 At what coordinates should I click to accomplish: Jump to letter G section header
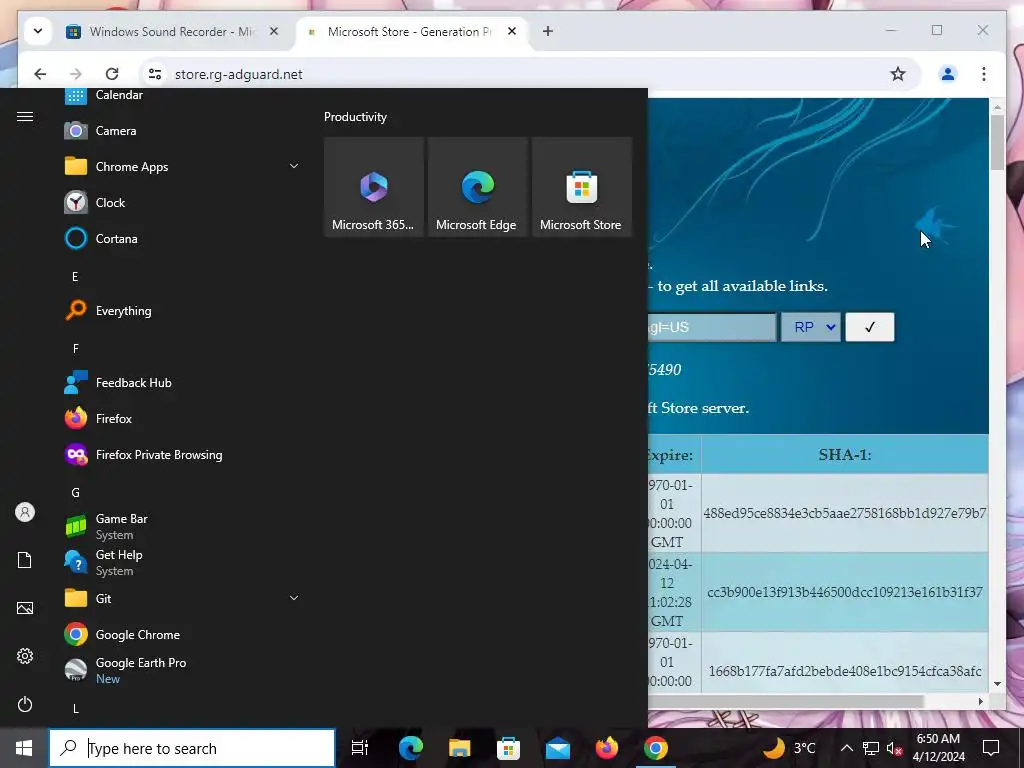click(x=75, y=492)
